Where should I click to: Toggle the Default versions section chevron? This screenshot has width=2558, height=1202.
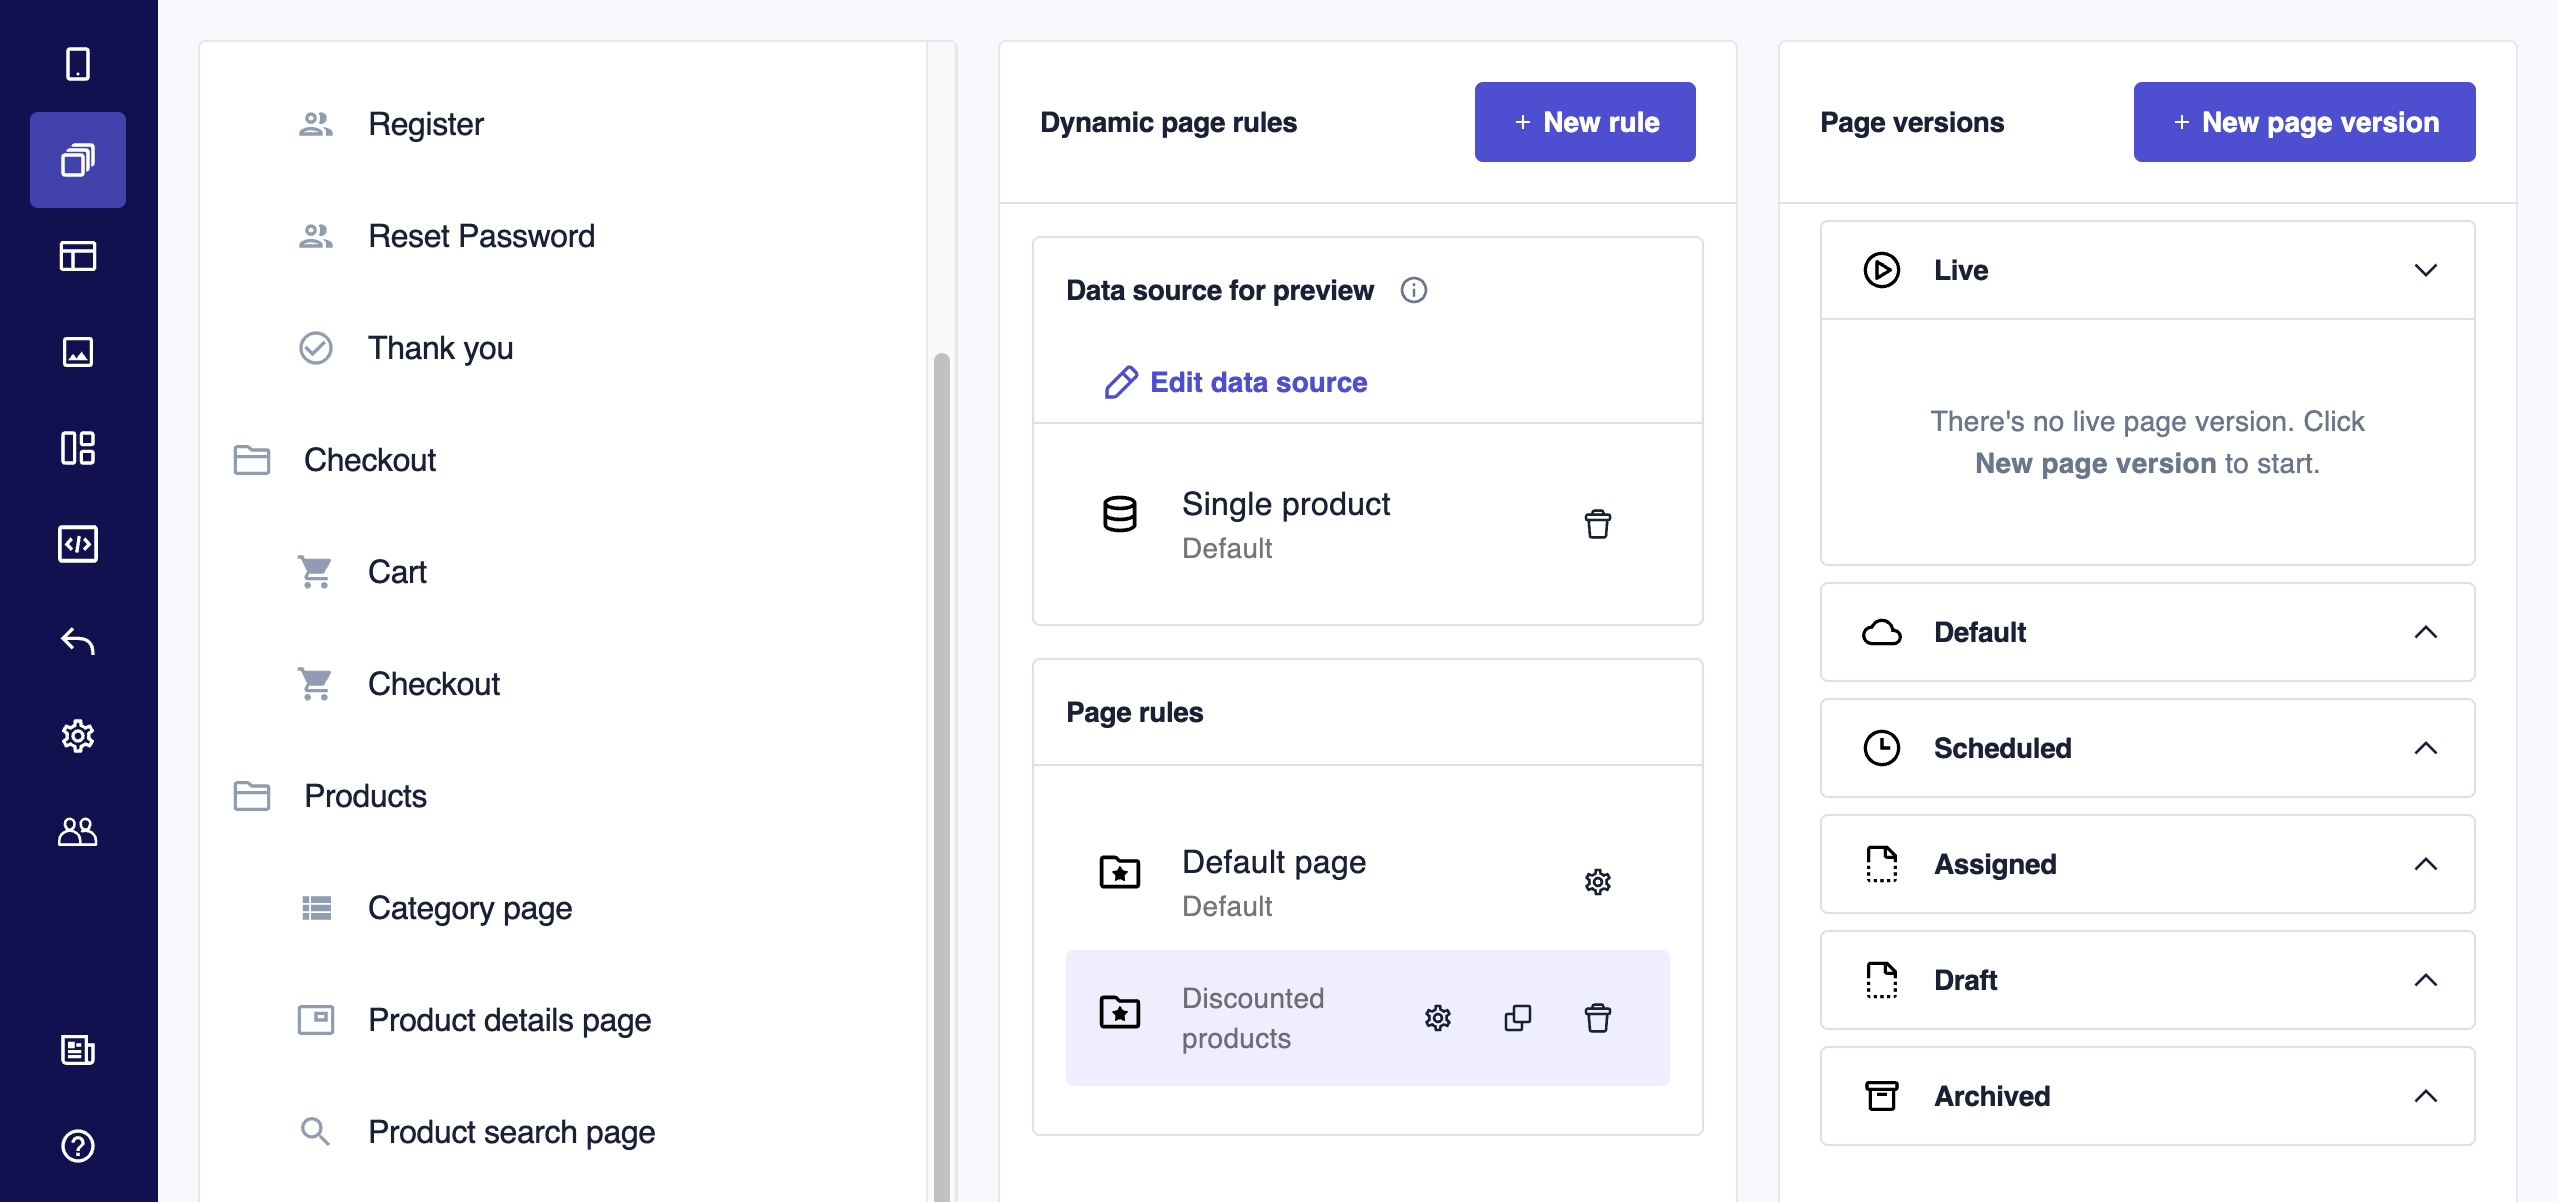[2425, 632]
